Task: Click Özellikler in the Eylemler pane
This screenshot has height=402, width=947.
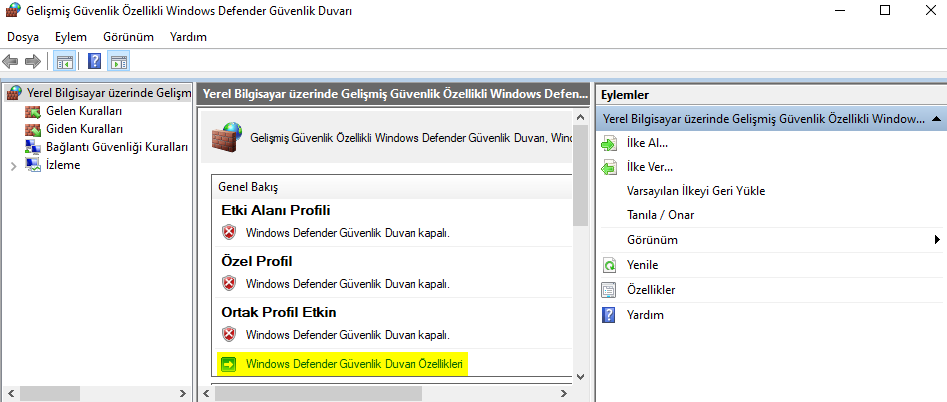Action: [x=651, y=290]
